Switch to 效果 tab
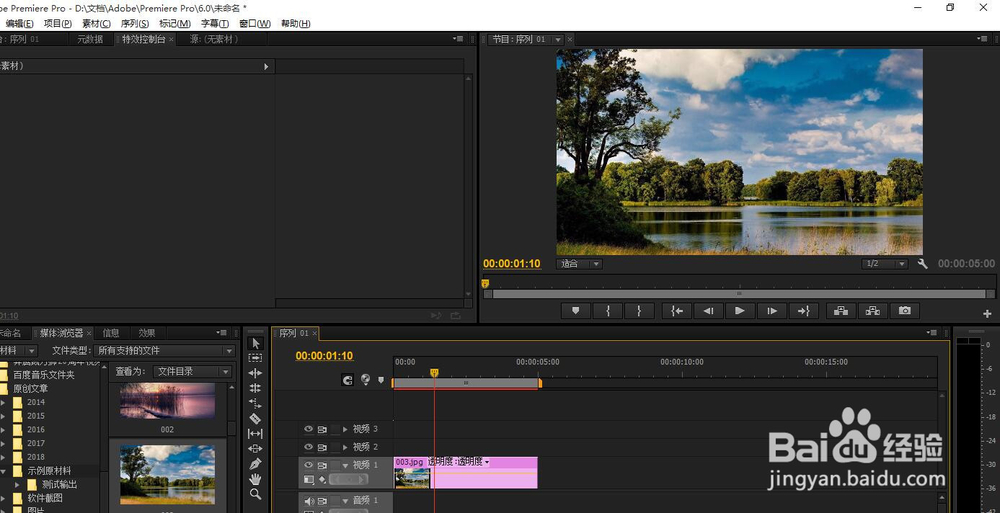1000x513 pixels. point(147,333)
